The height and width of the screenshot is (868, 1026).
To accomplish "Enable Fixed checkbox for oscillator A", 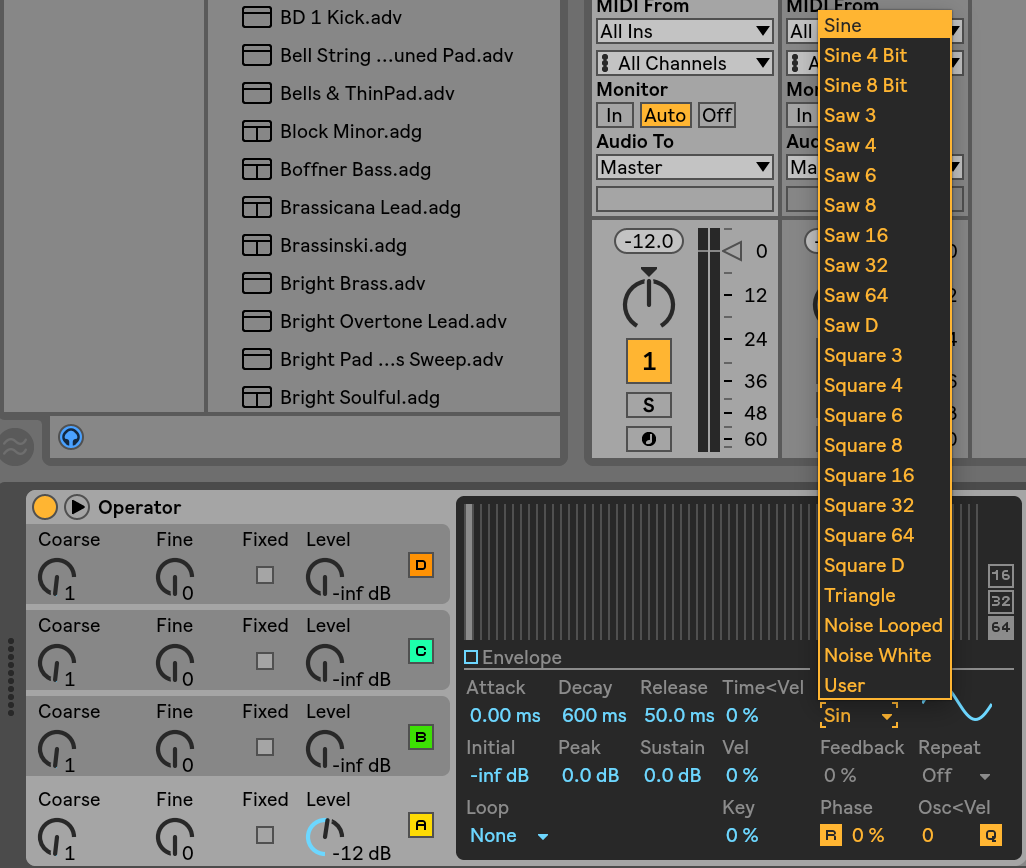I will coord(265,835).
